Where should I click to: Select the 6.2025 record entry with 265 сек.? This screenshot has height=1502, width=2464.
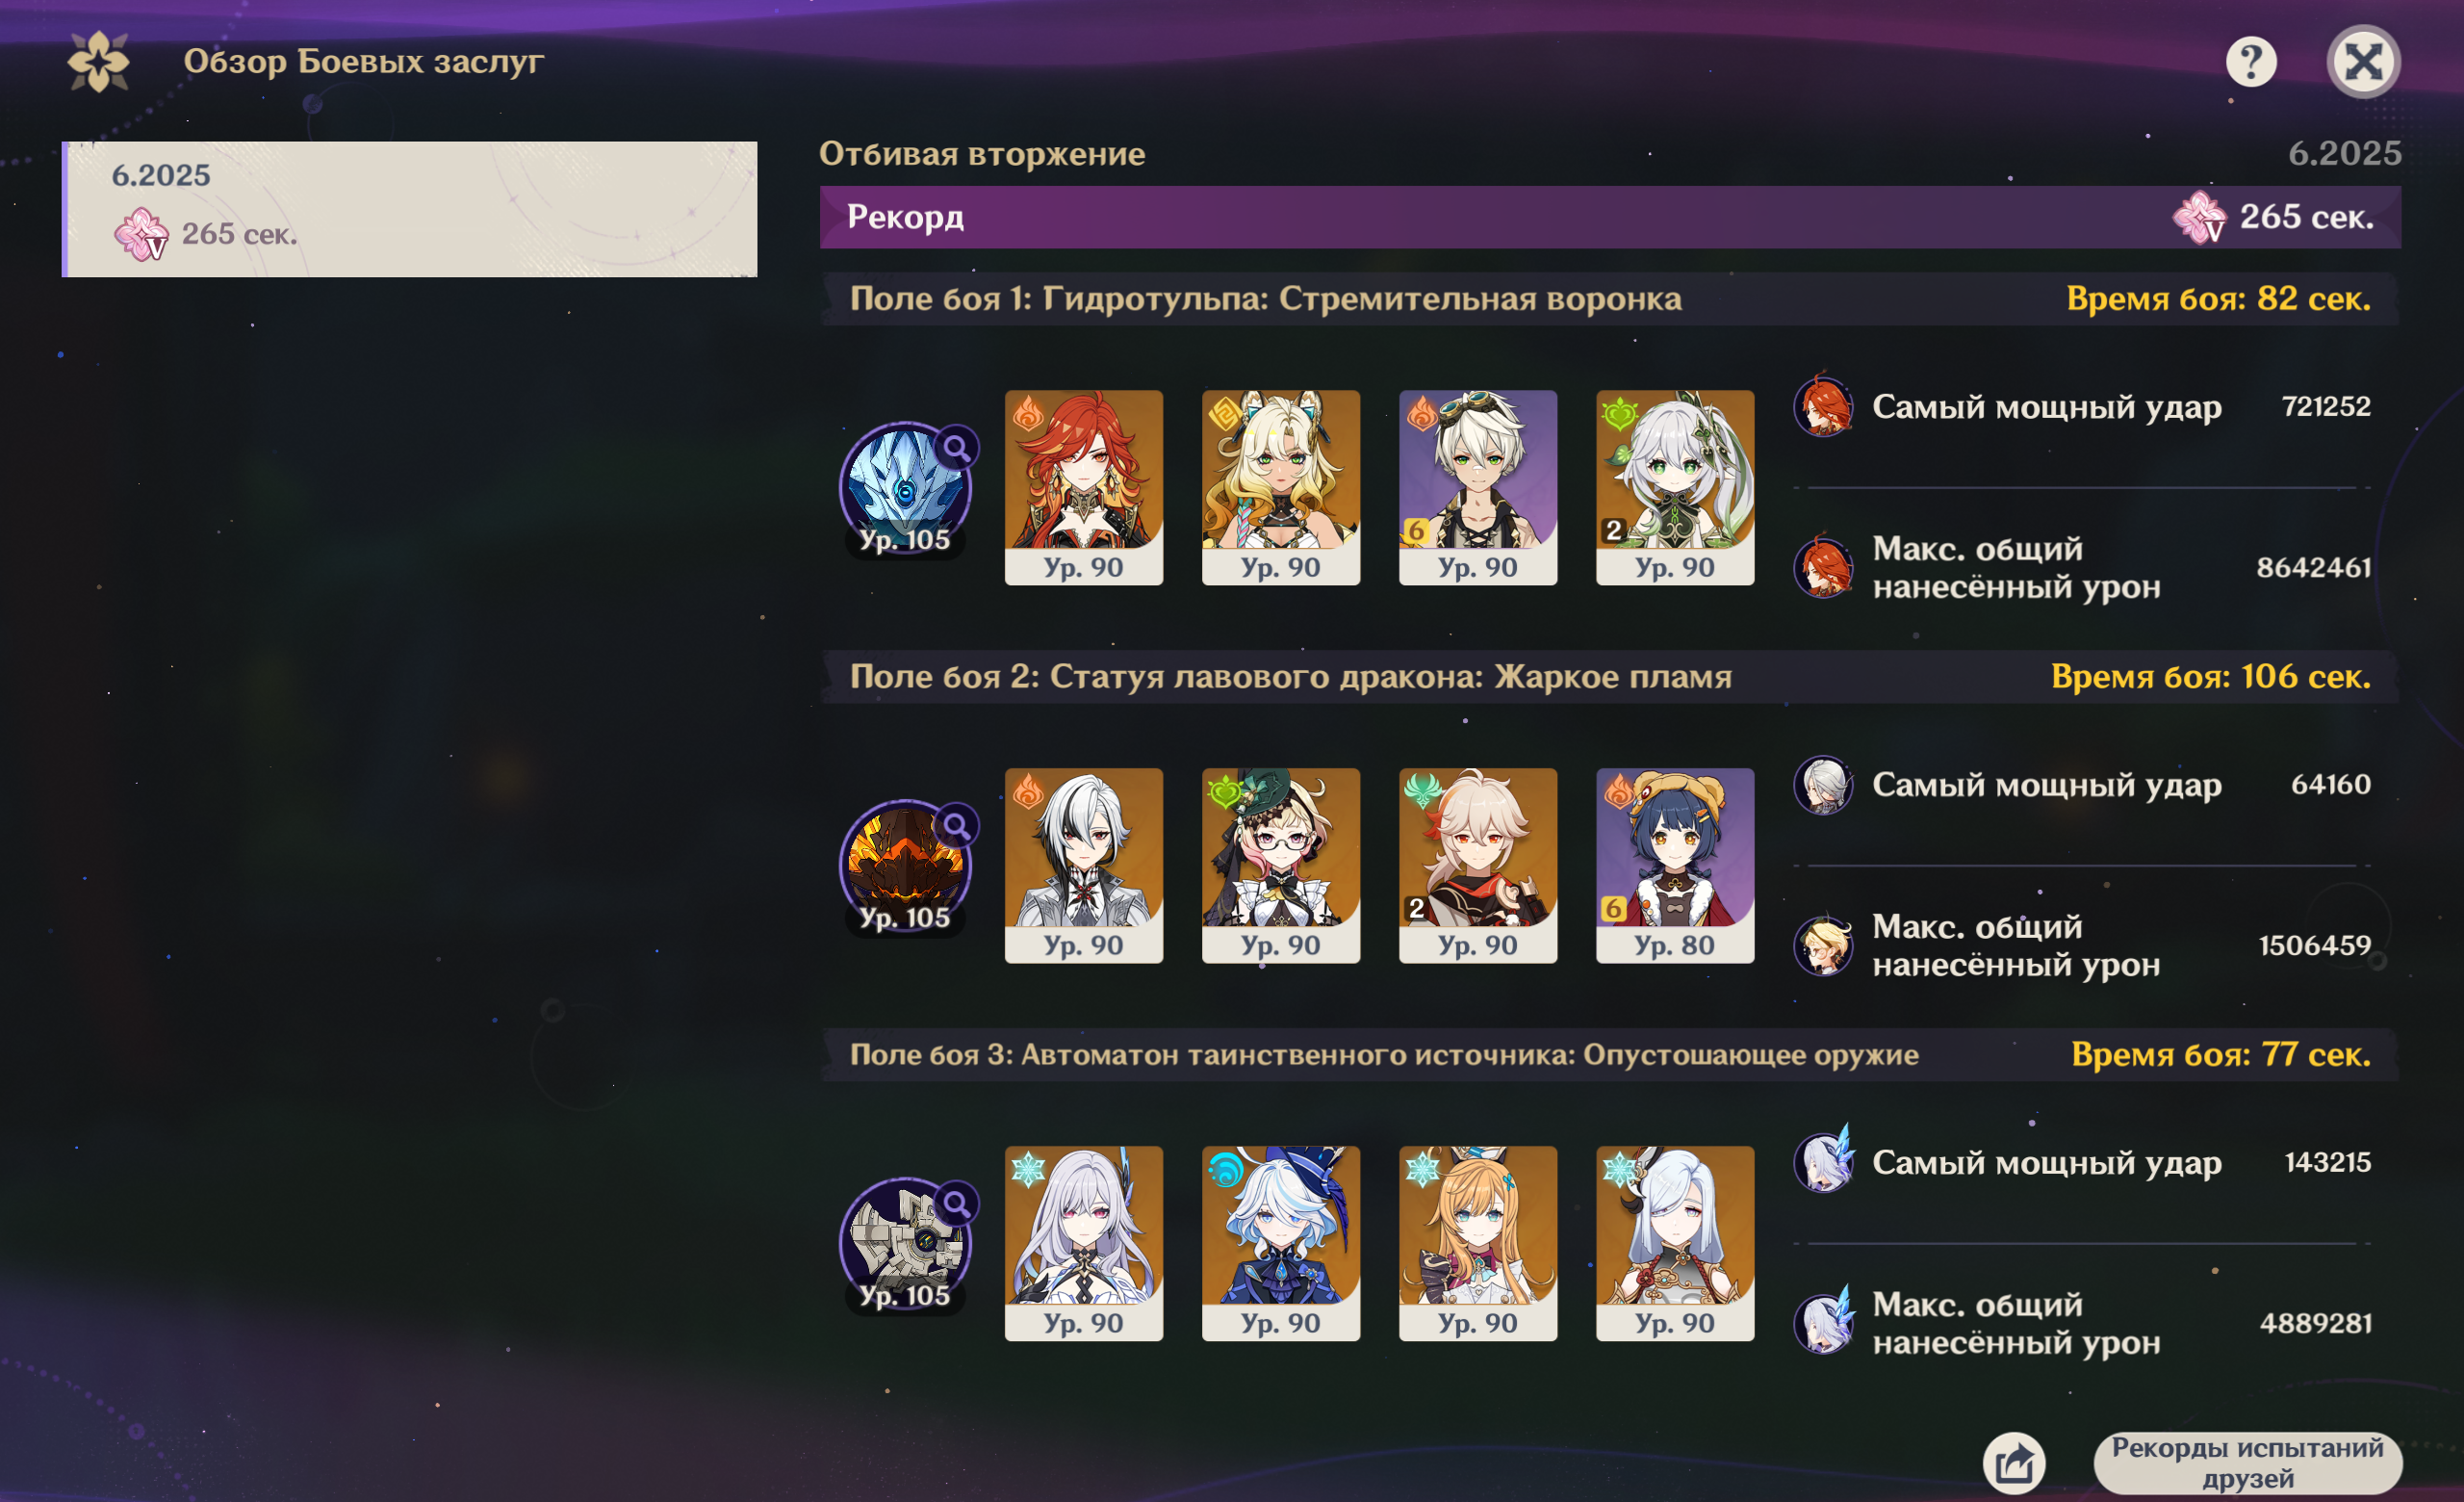click(410, 209)
